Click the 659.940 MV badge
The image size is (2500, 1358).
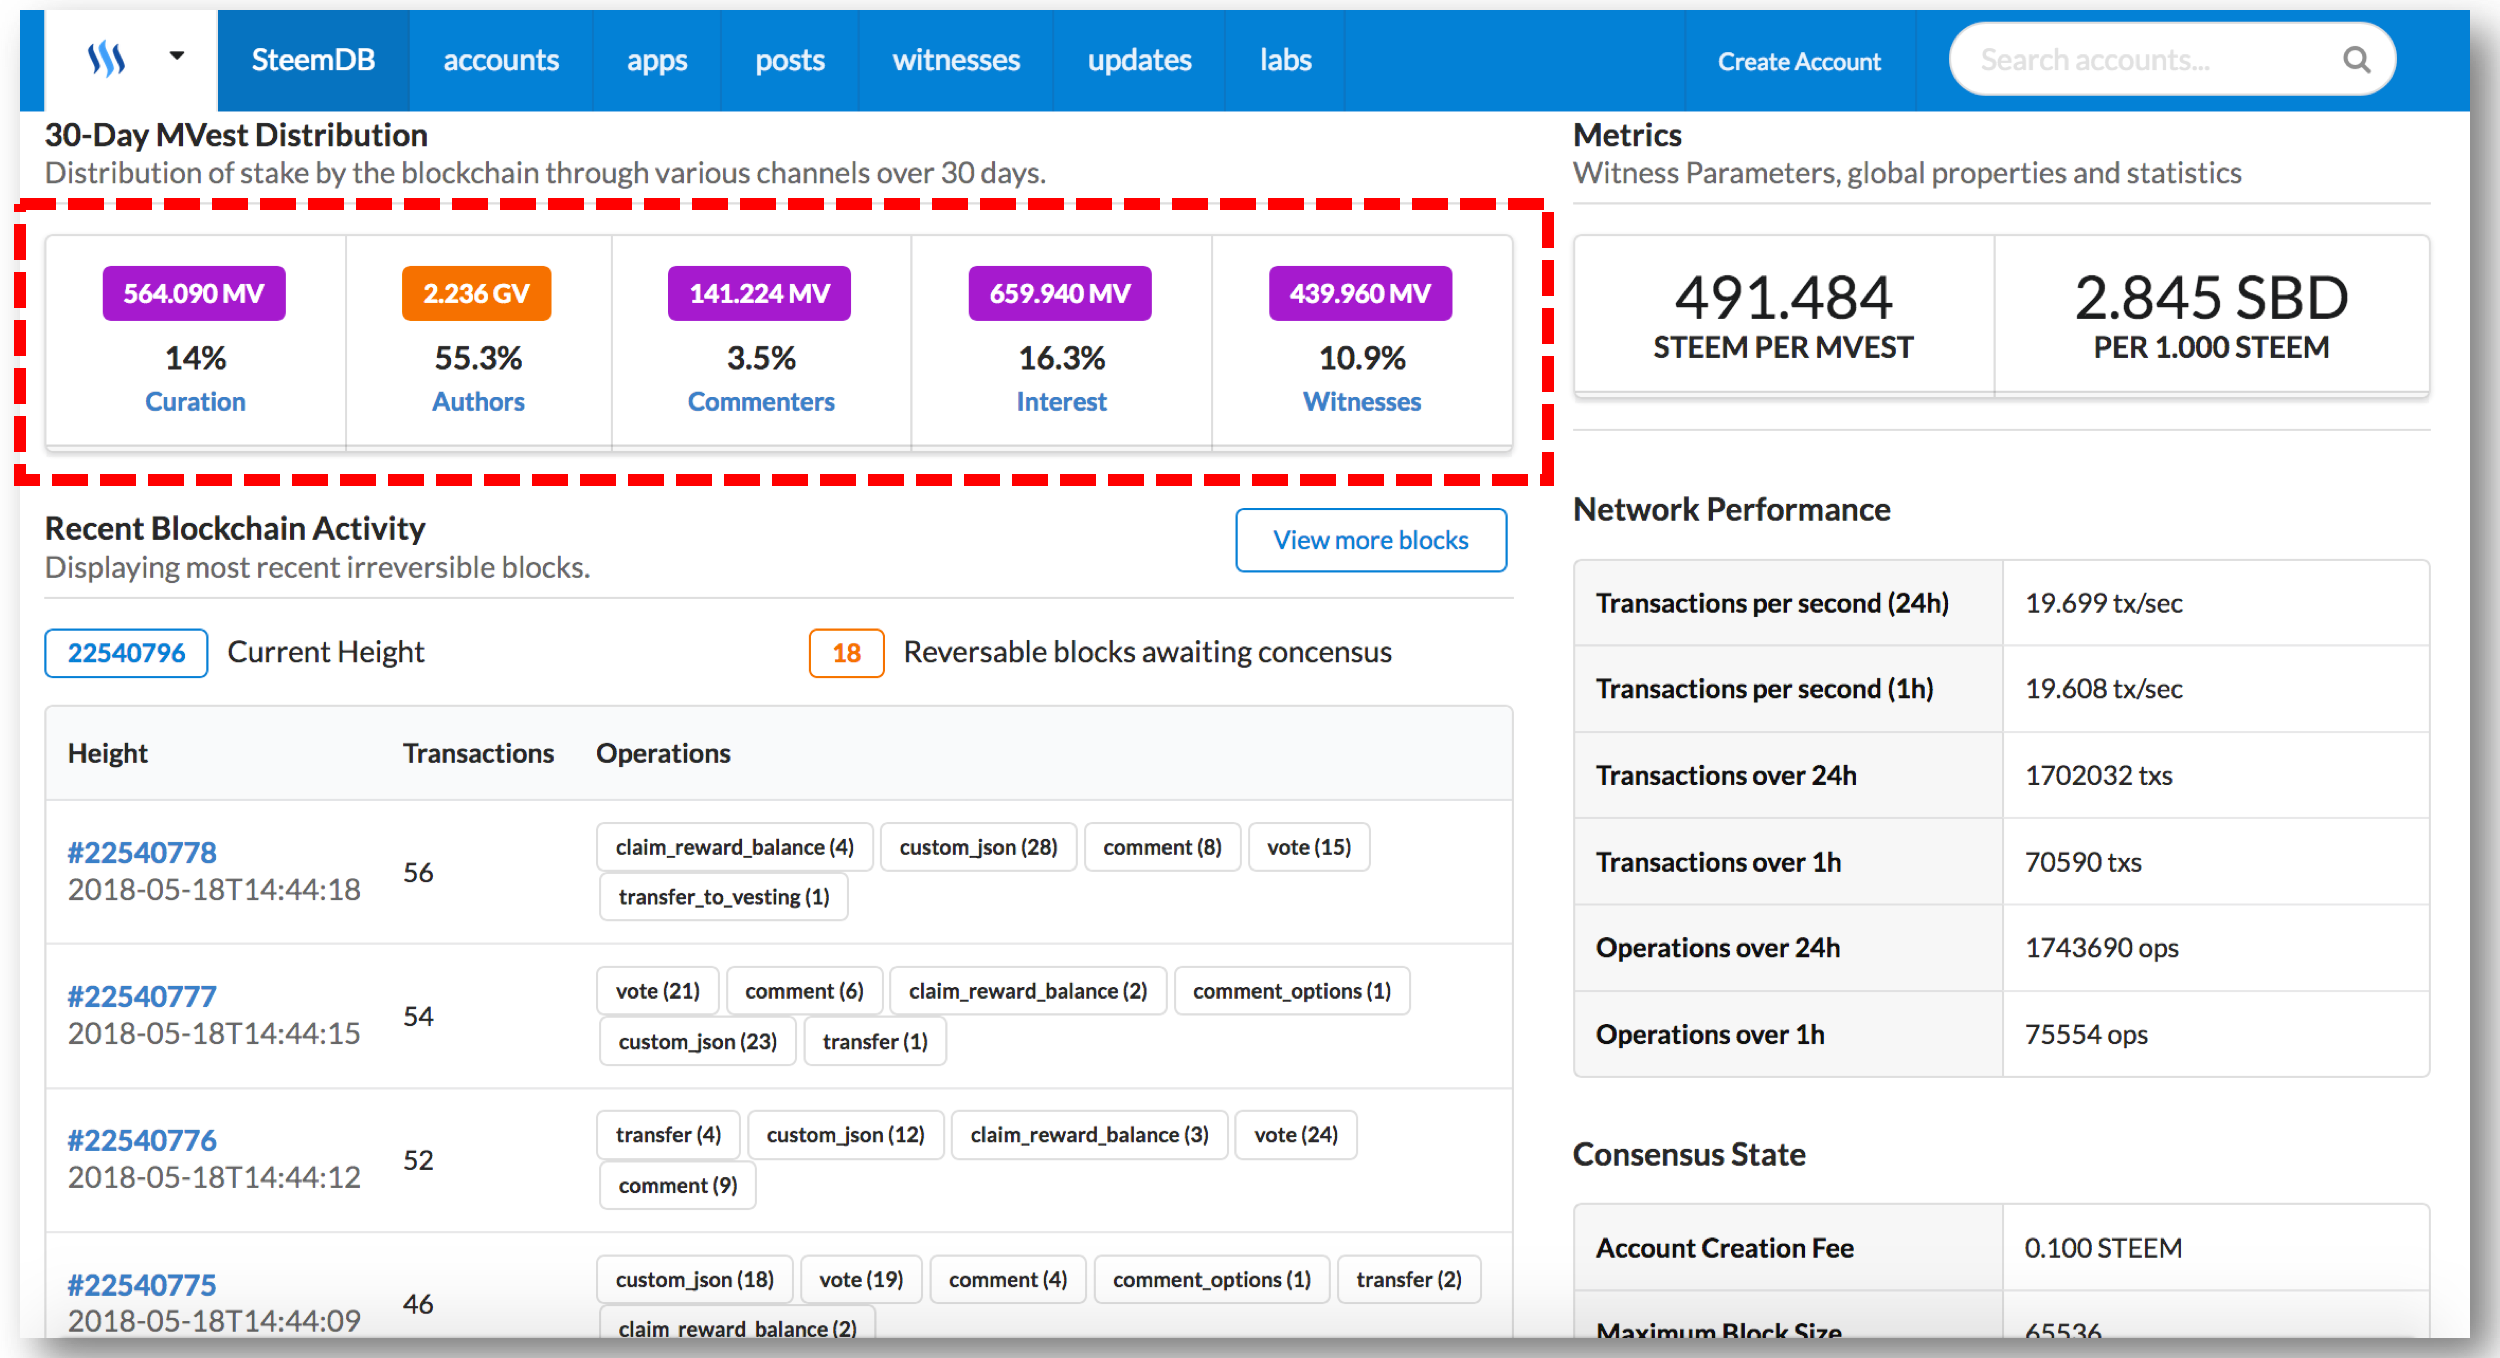click(1060, 293)
